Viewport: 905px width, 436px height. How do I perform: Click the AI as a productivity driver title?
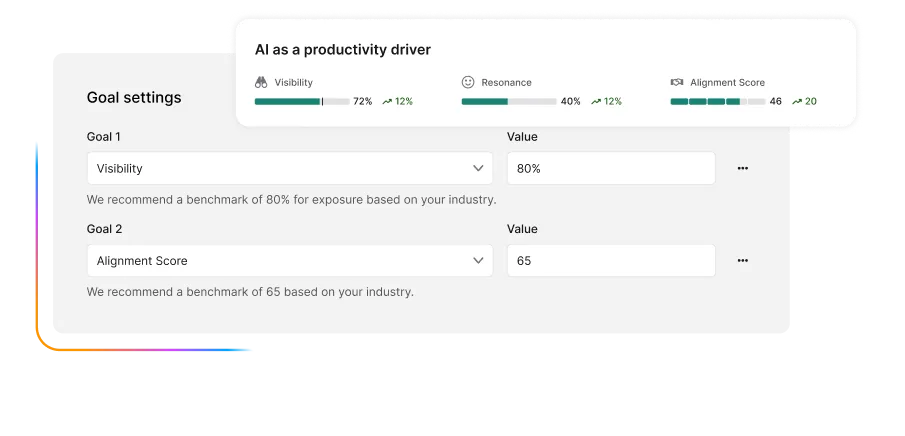(x=343, y=49)
